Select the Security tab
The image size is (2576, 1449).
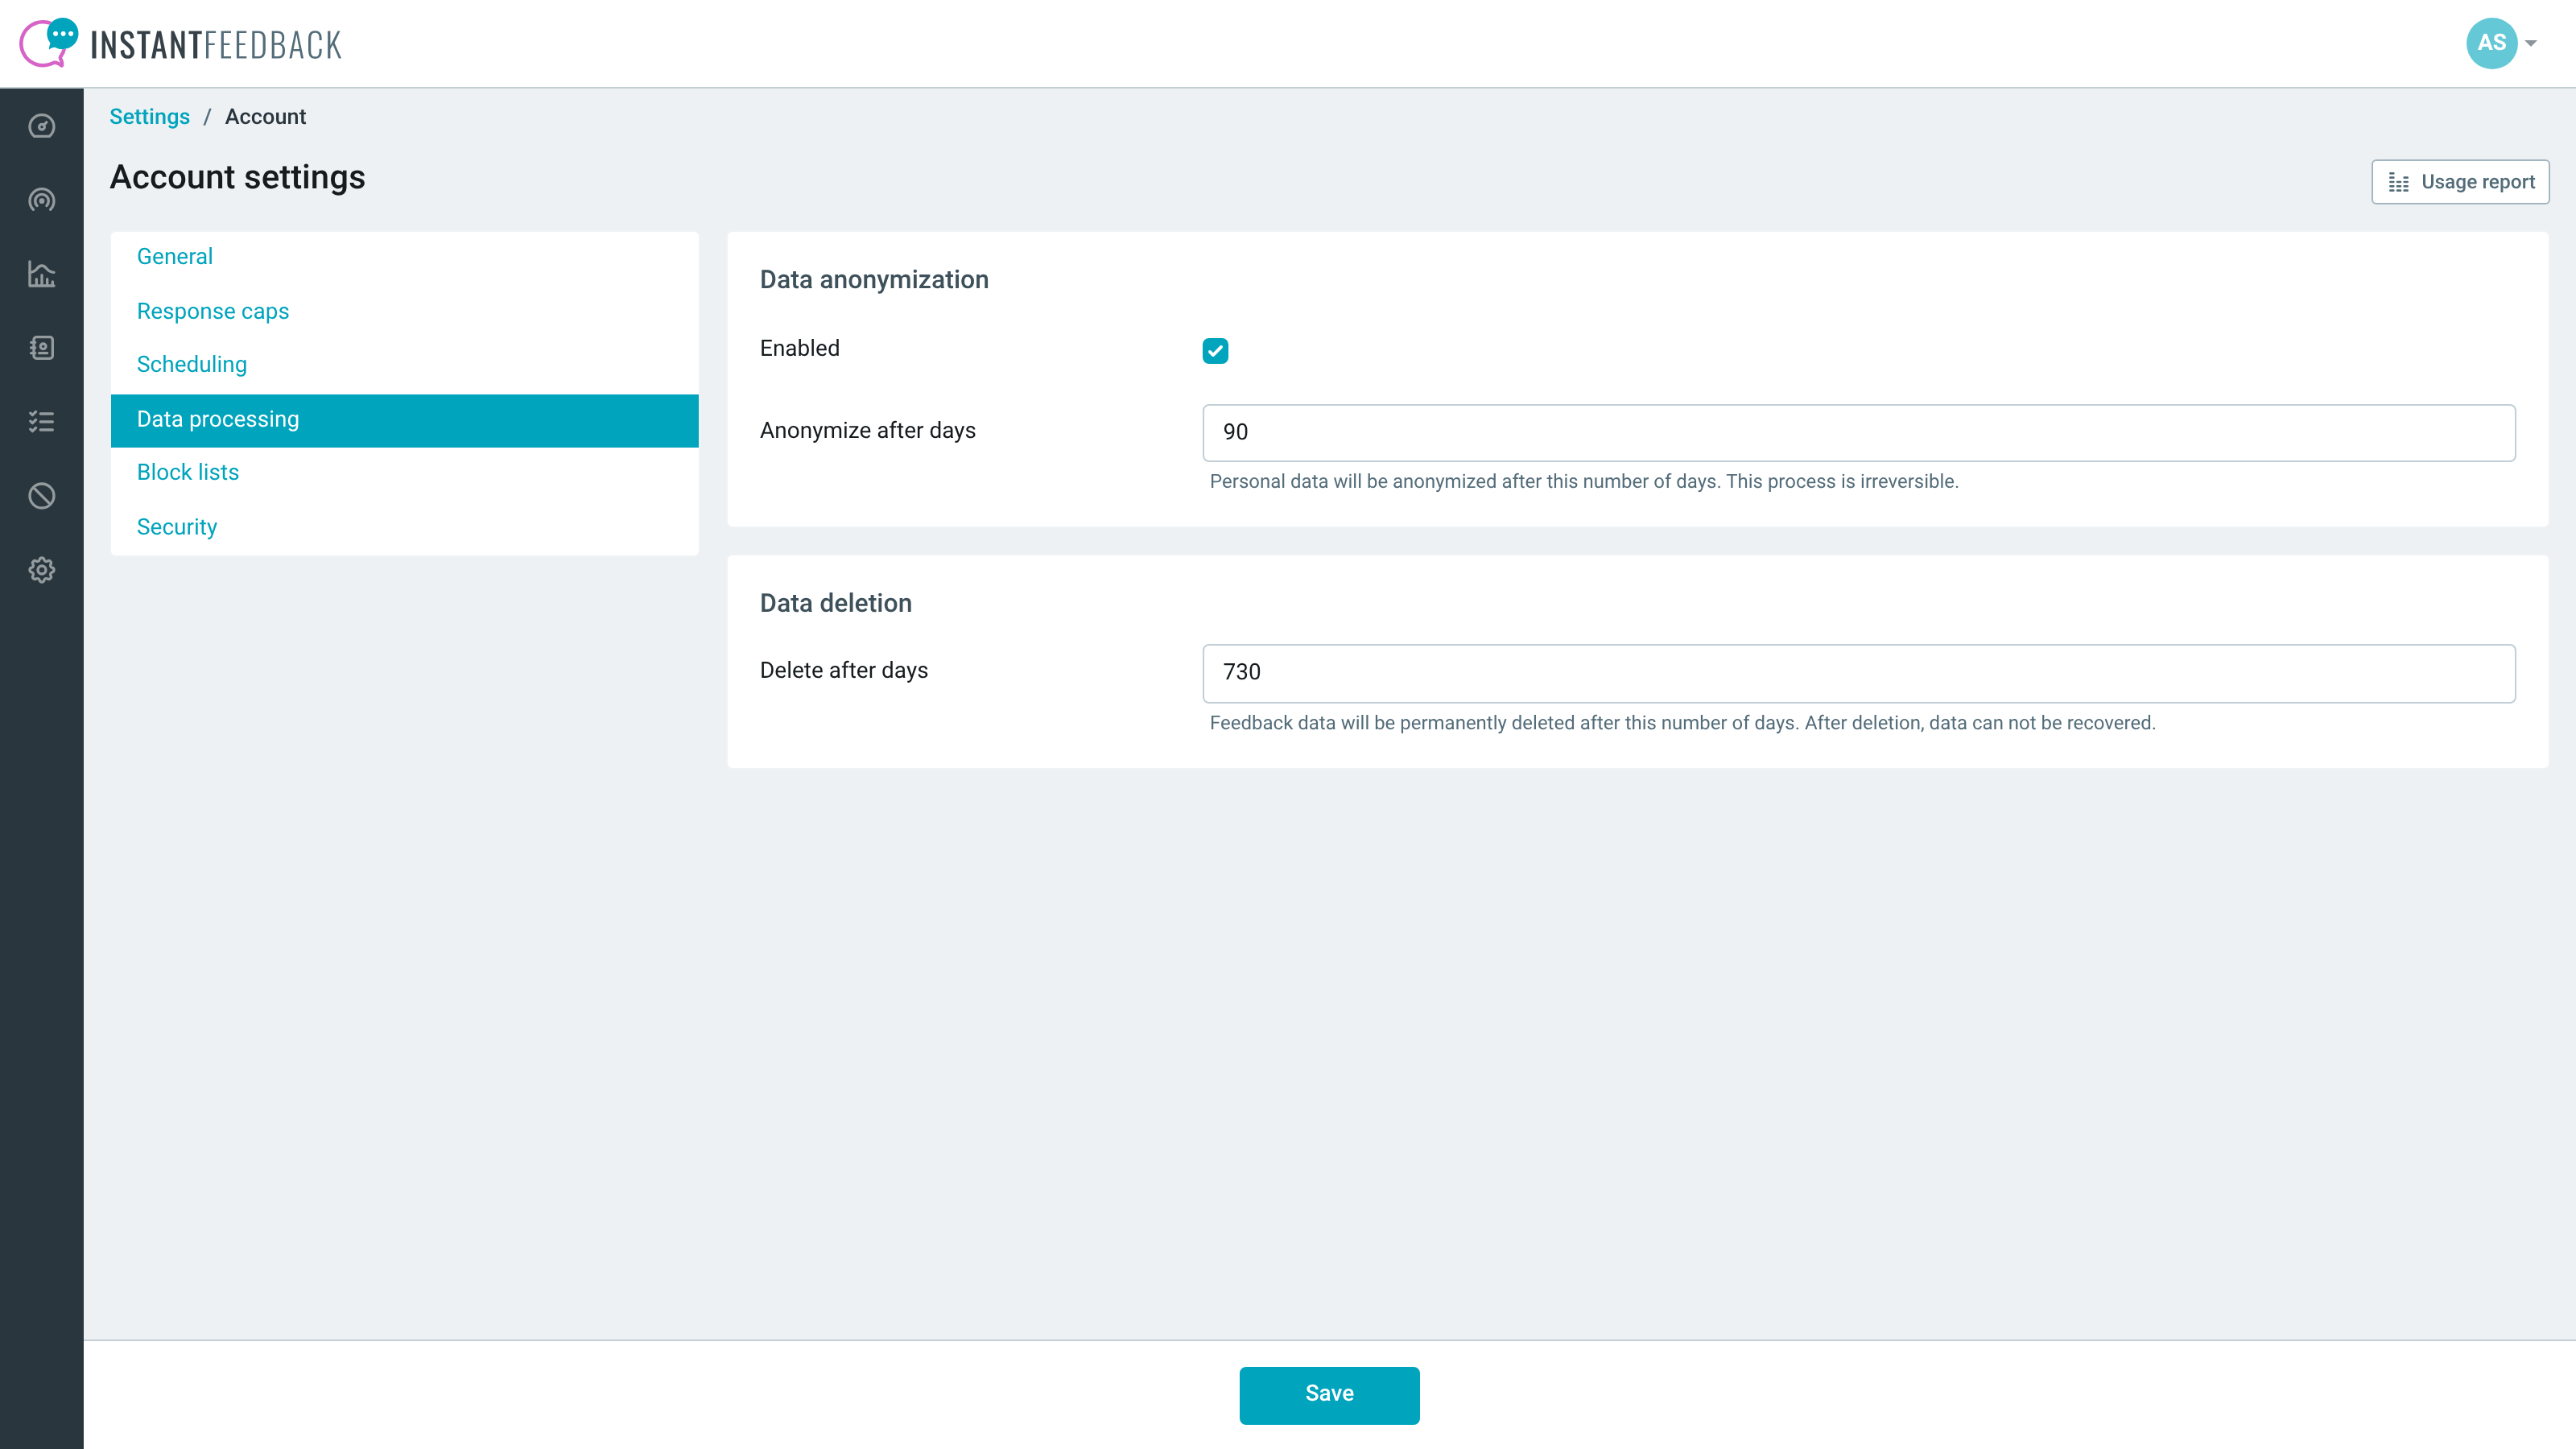point(404,527)
